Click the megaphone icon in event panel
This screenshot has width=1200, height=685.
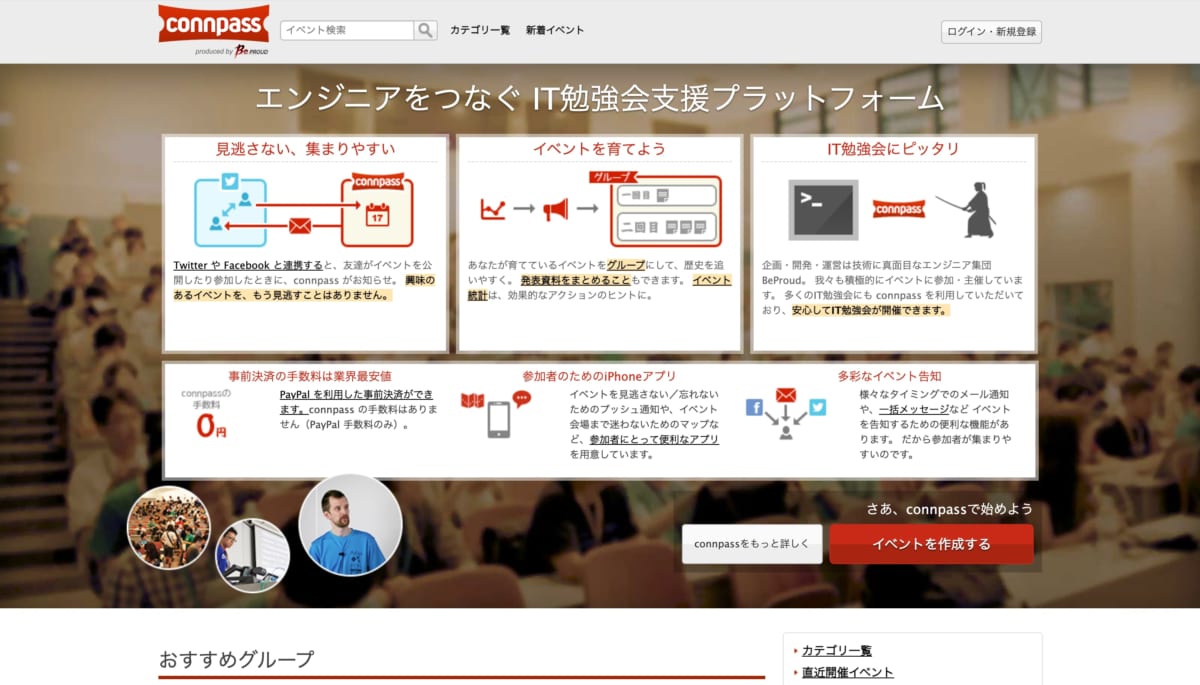point(555,209)
